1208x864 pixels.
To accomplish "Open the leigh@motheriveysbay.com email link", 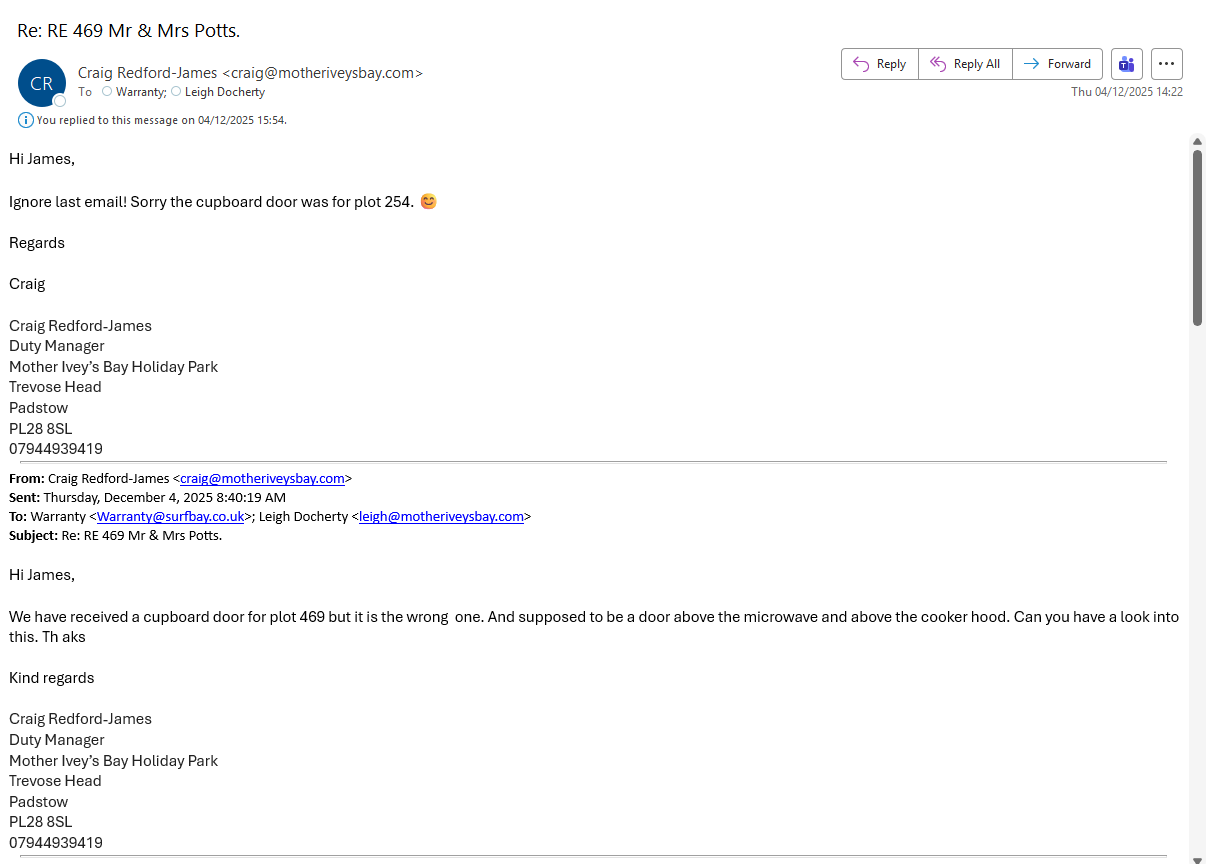I will (x=441, y=517).
